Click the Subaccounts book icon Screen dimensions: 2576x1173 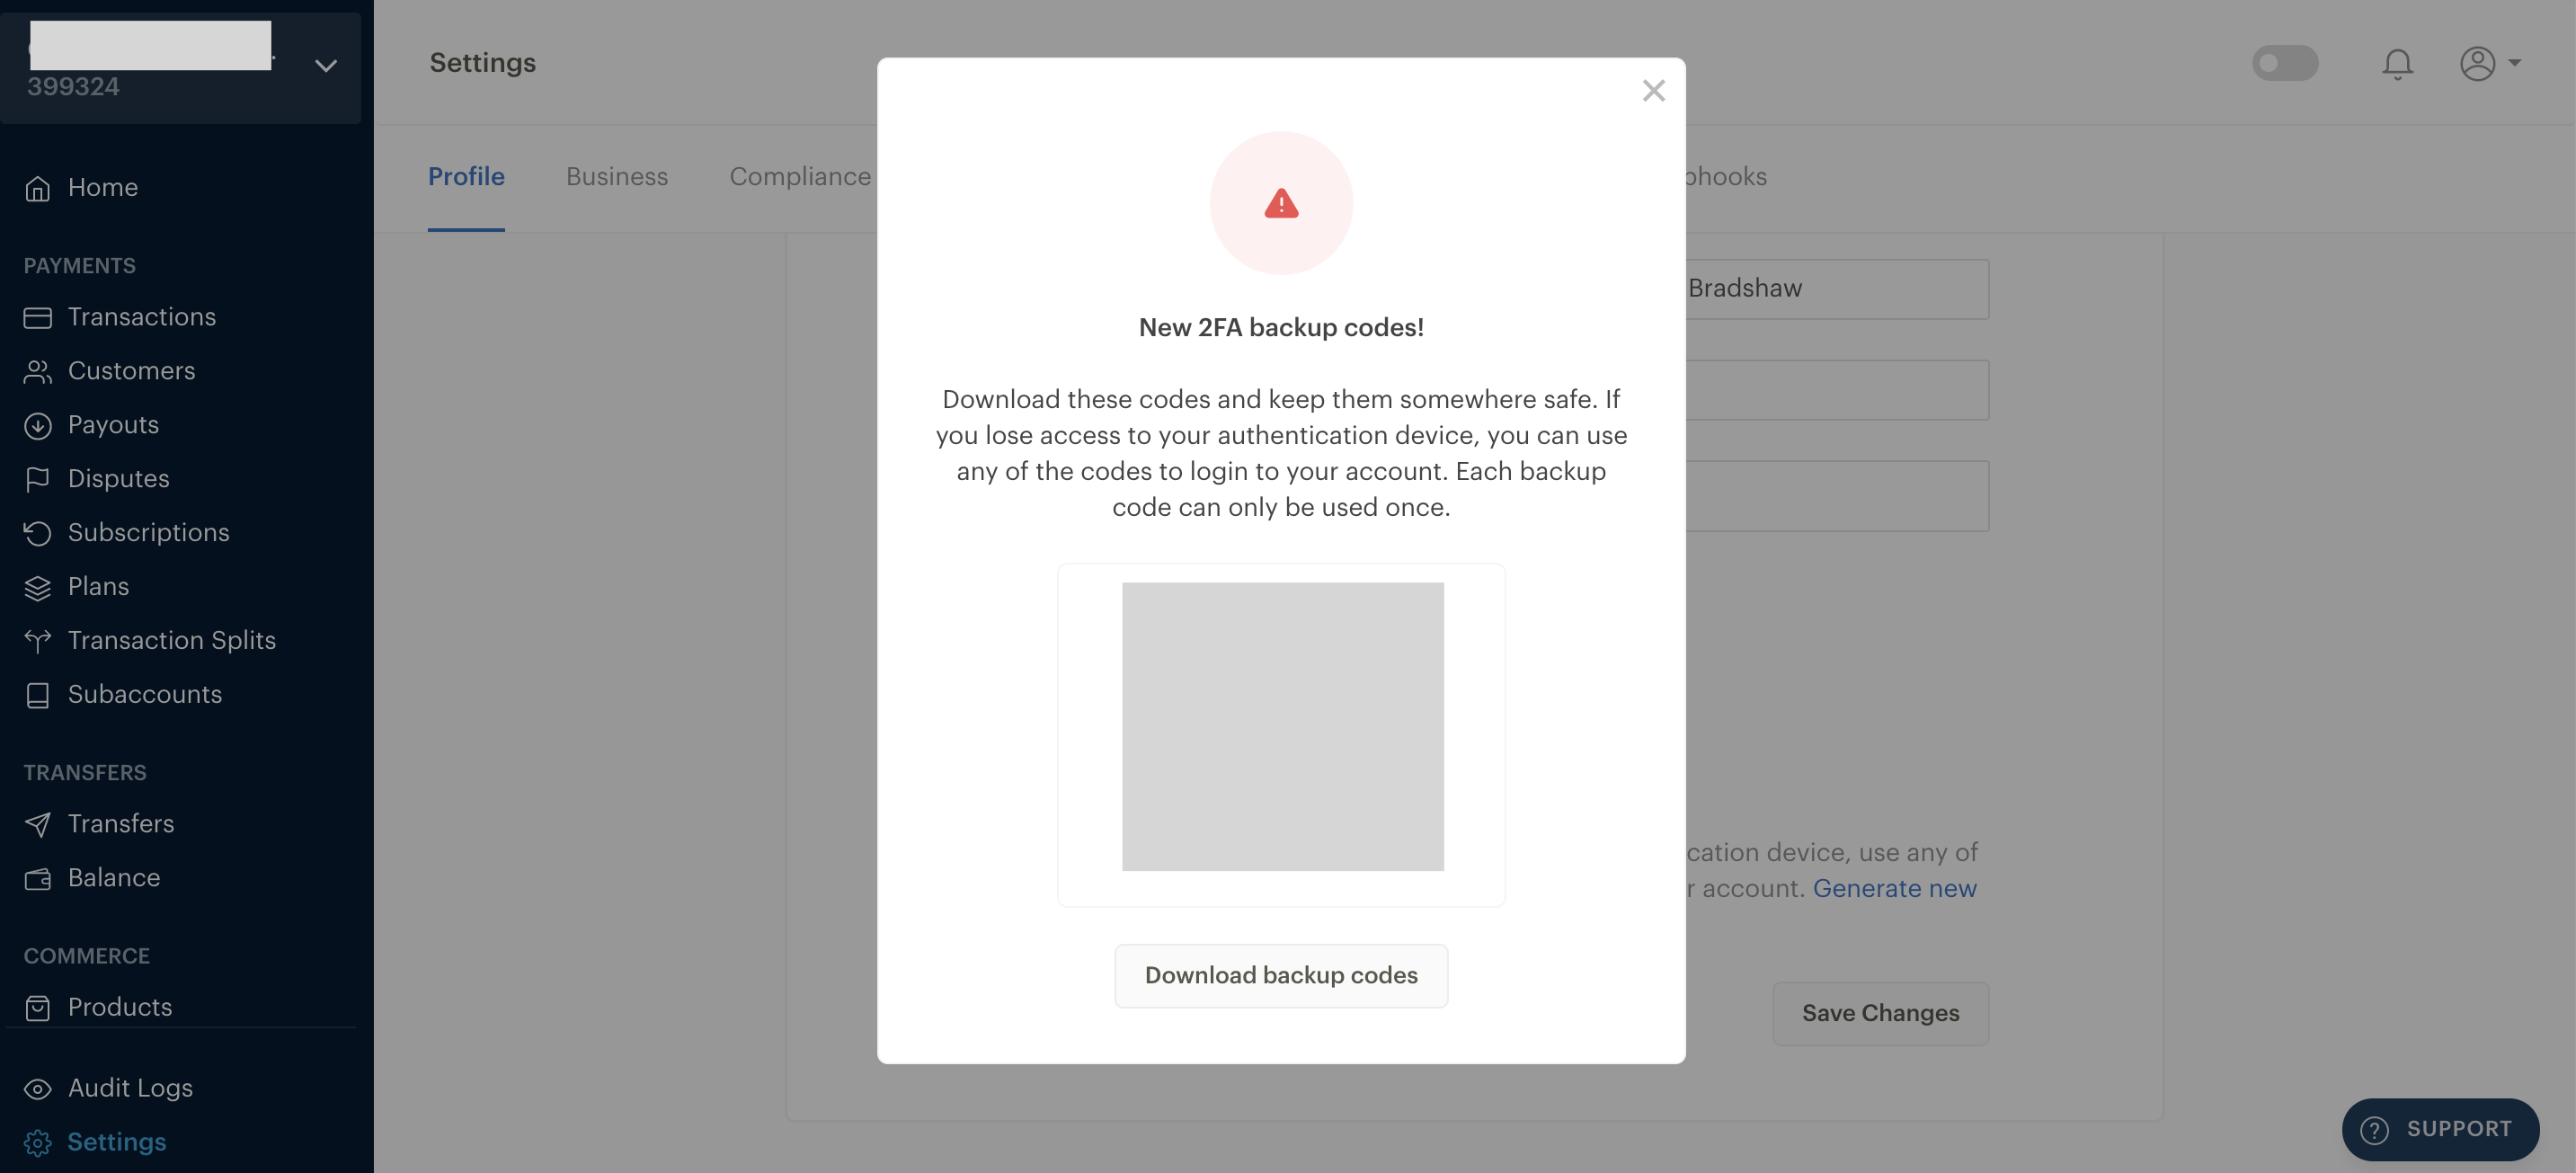(x=37, y=695)
